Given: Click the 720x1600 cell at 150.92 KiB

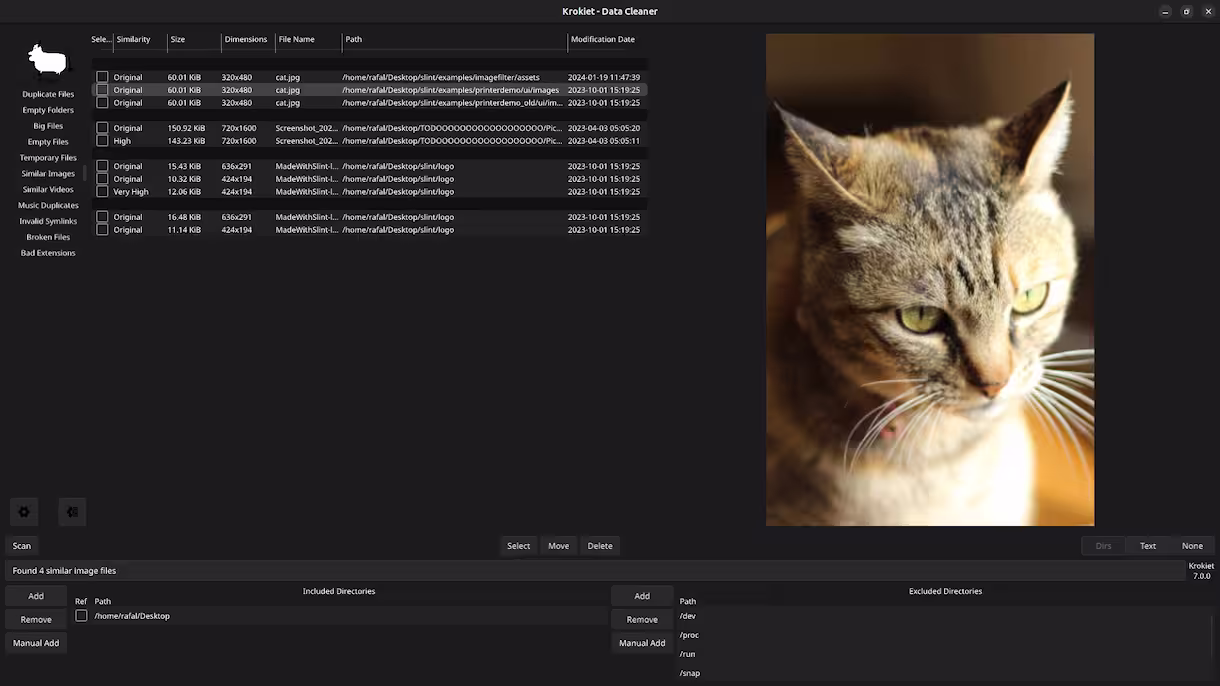Looking at the screenshot, I should tap(239, 128).
